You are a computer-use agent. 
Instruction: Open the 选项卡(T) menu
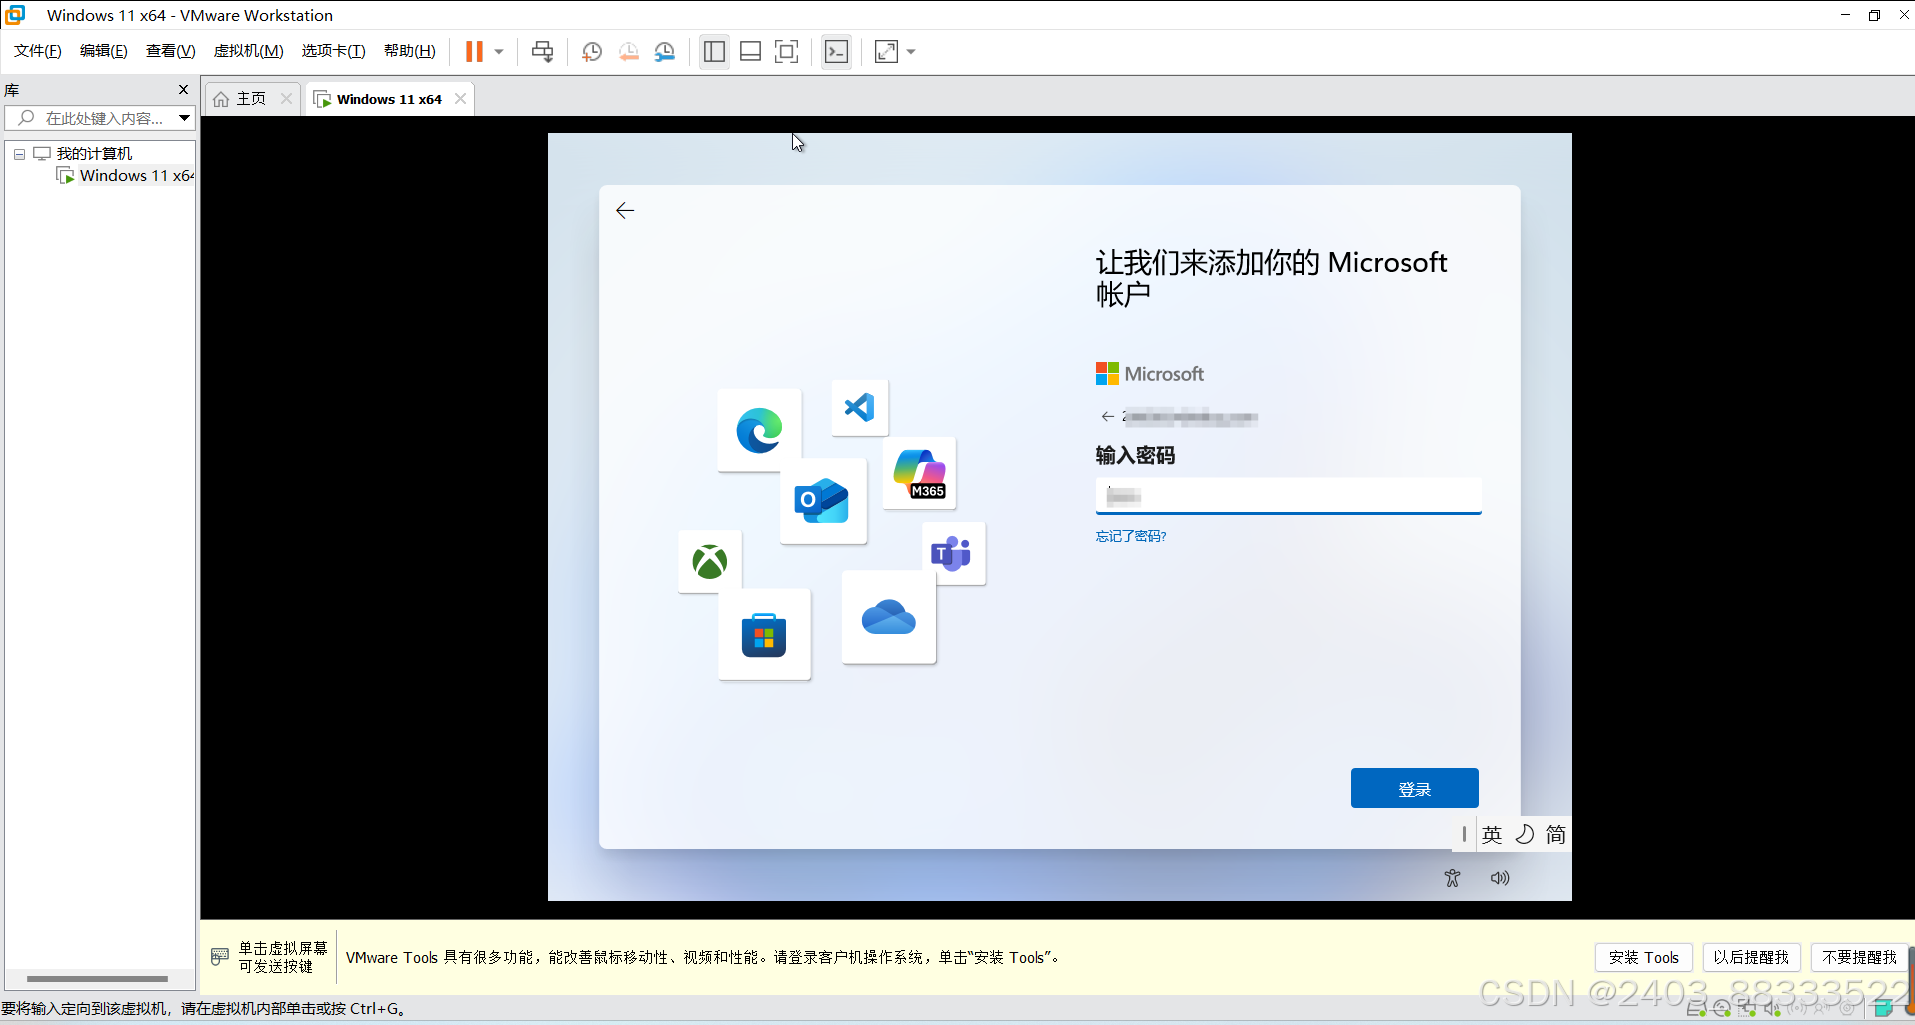tap(333, 51)
